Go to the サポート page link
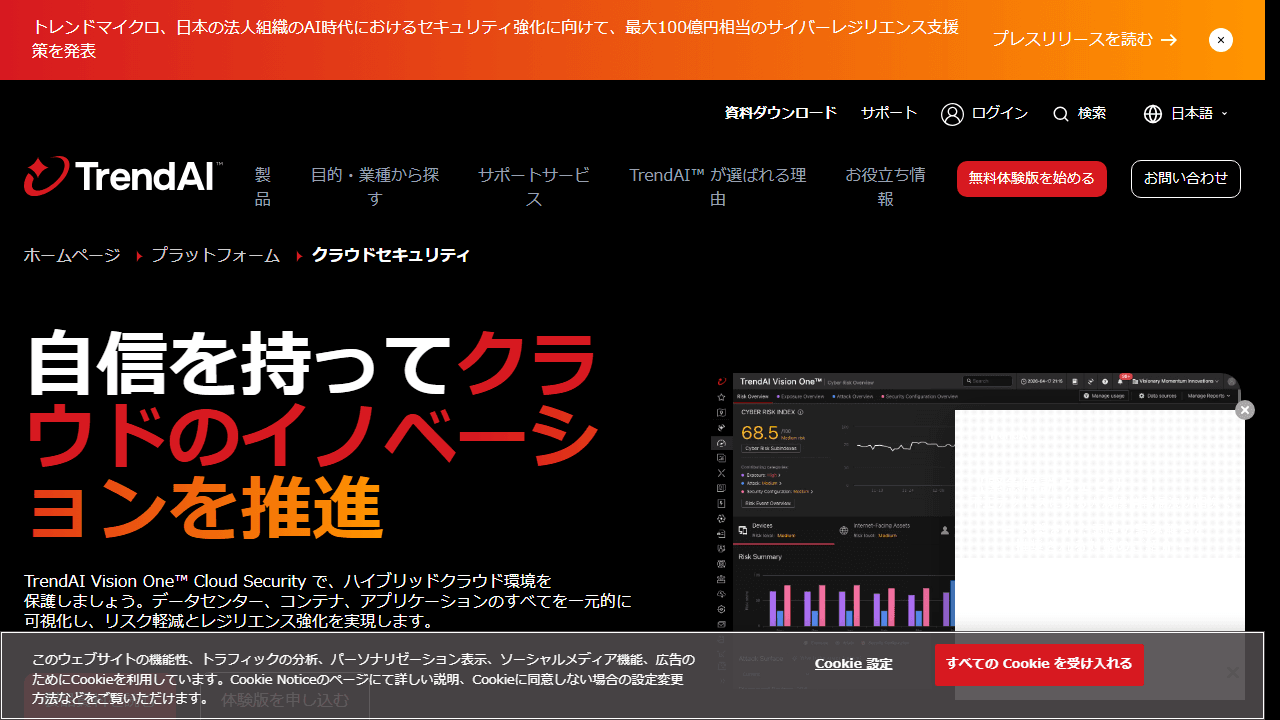 889,113
